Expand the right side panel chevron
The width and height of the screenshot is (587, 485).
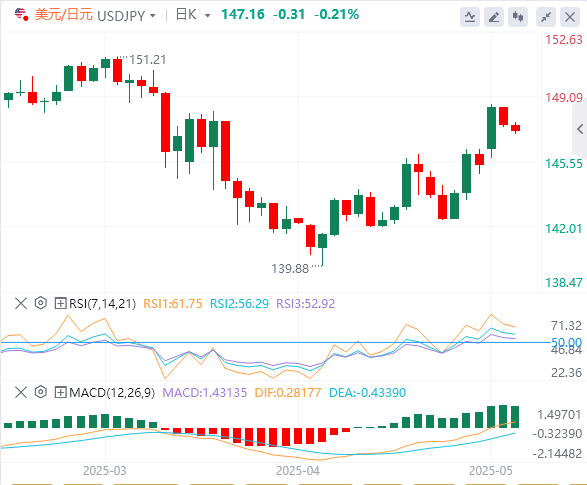point(580,129)
